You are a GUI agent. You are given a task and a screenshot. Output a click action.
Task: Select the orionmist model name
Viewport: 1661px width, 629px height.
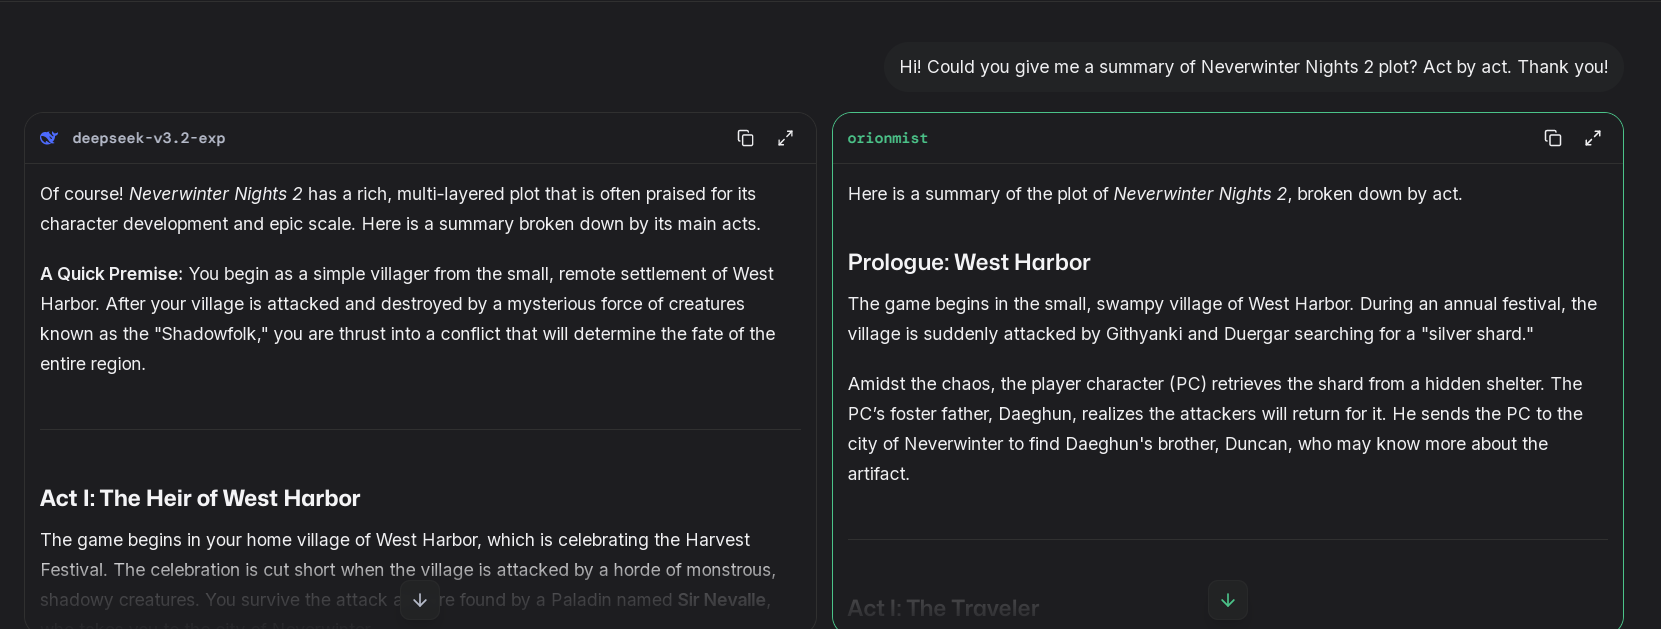pyautogui.click(x=887, y=138)
